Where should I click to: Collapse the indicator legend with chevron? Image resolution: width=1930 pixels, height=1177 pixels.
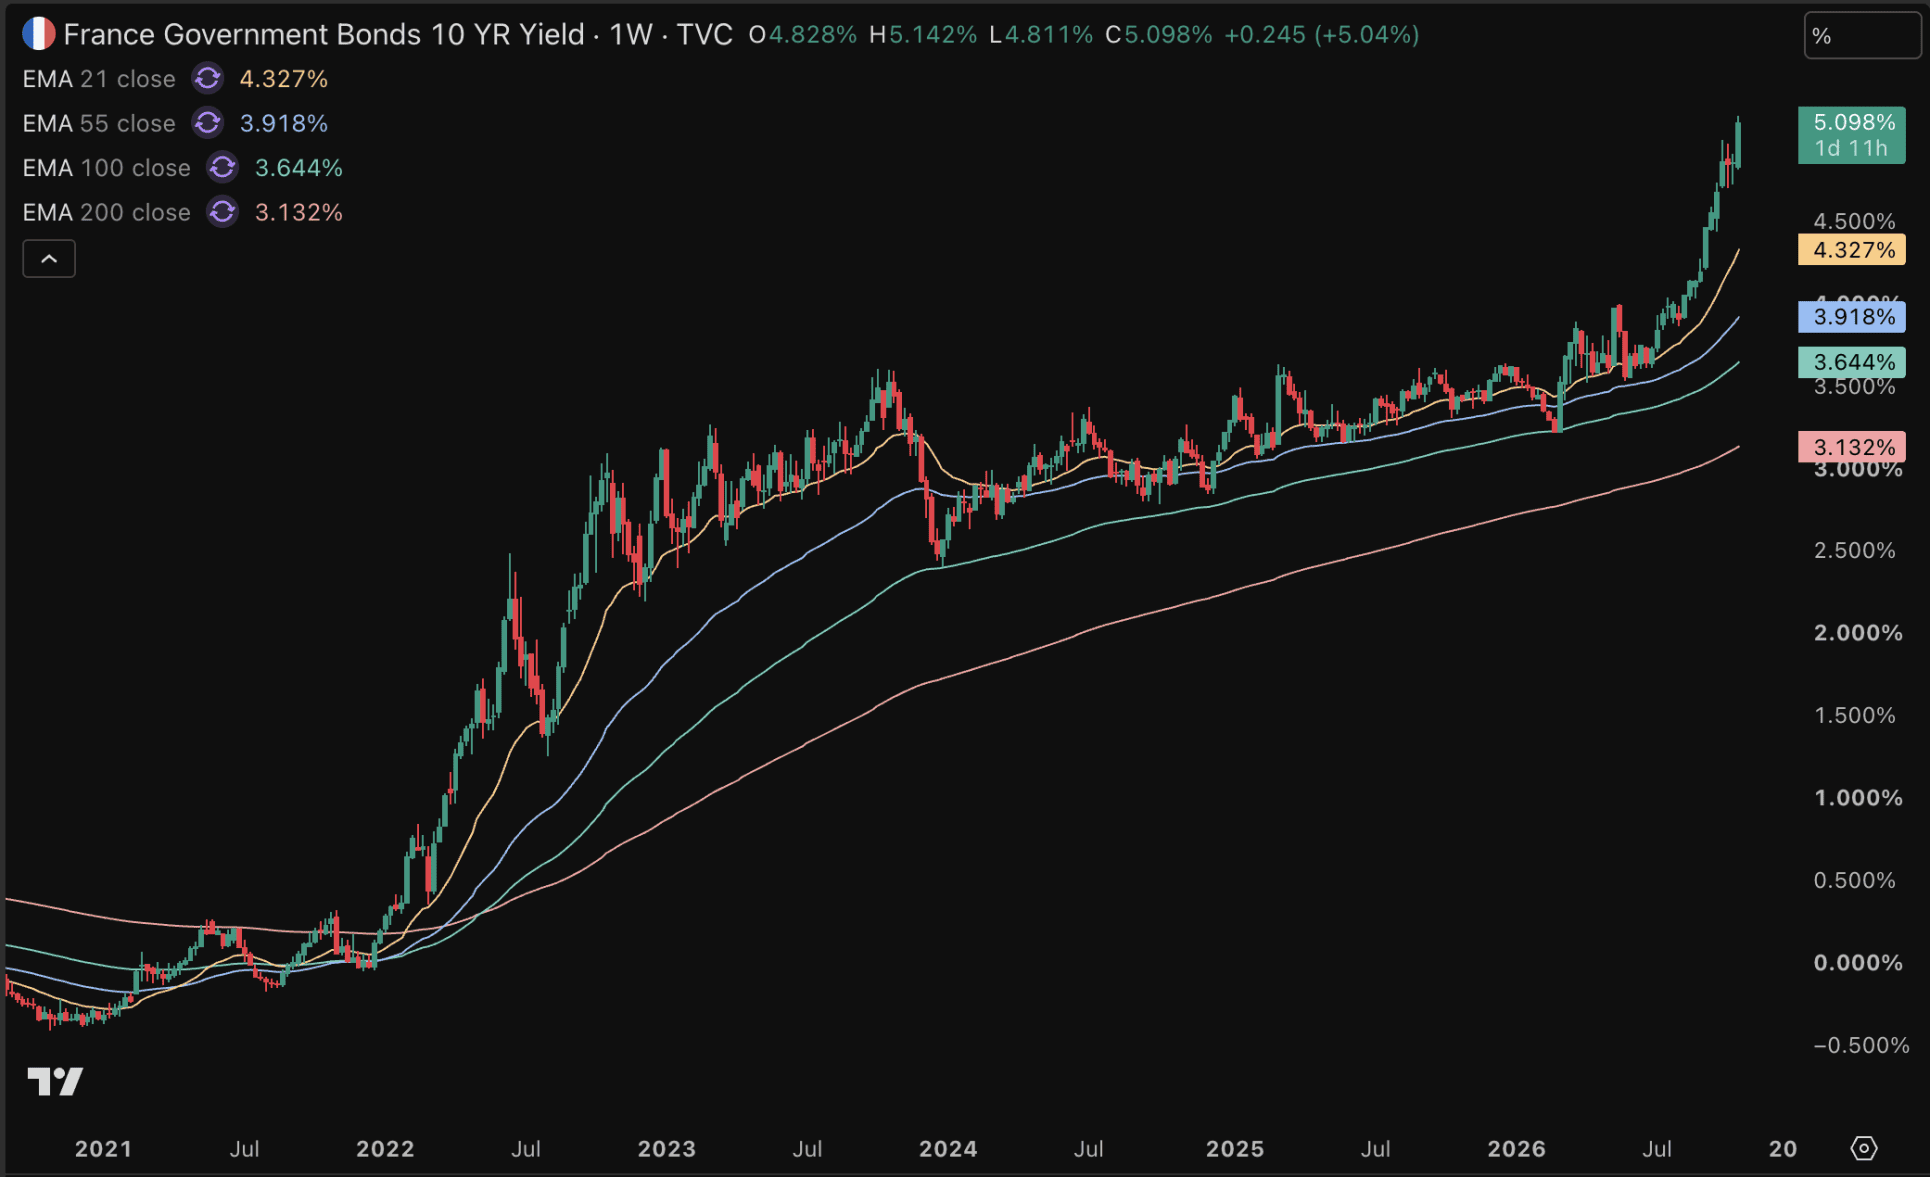[x=49, y=259]
